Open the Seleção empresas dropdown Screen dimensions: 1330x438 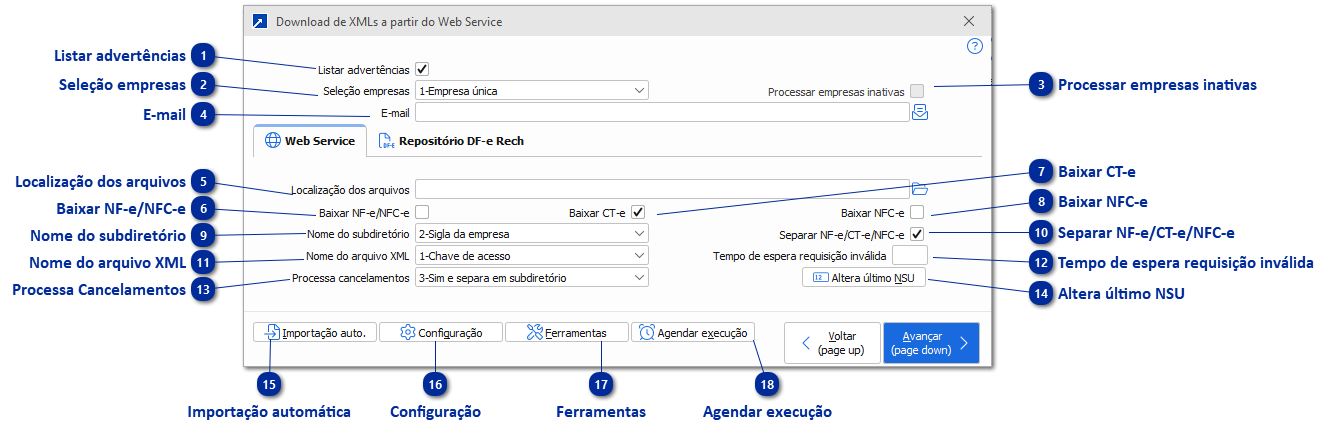[532, 91]
